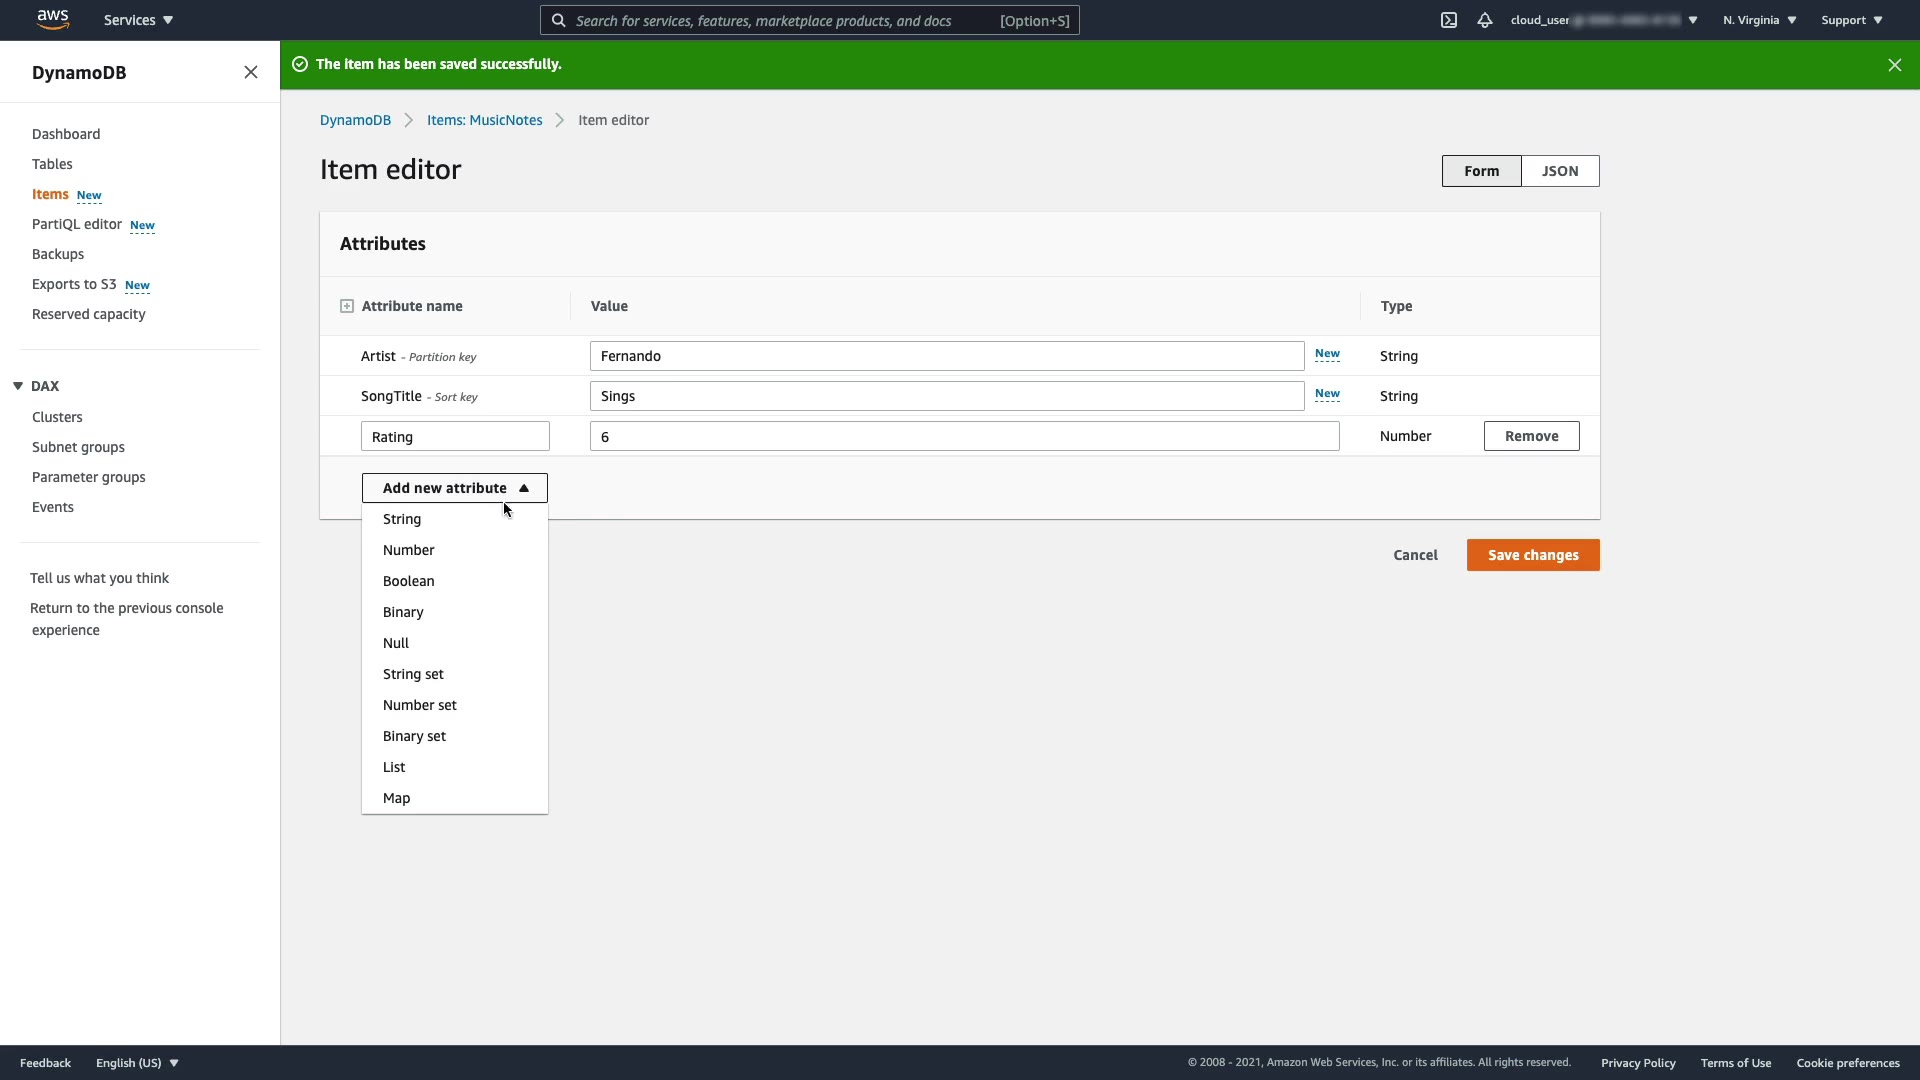1920x1080 pixels.
Task: Open the Items: MusicNotes breadcrumb link
Action: point(484,120)
